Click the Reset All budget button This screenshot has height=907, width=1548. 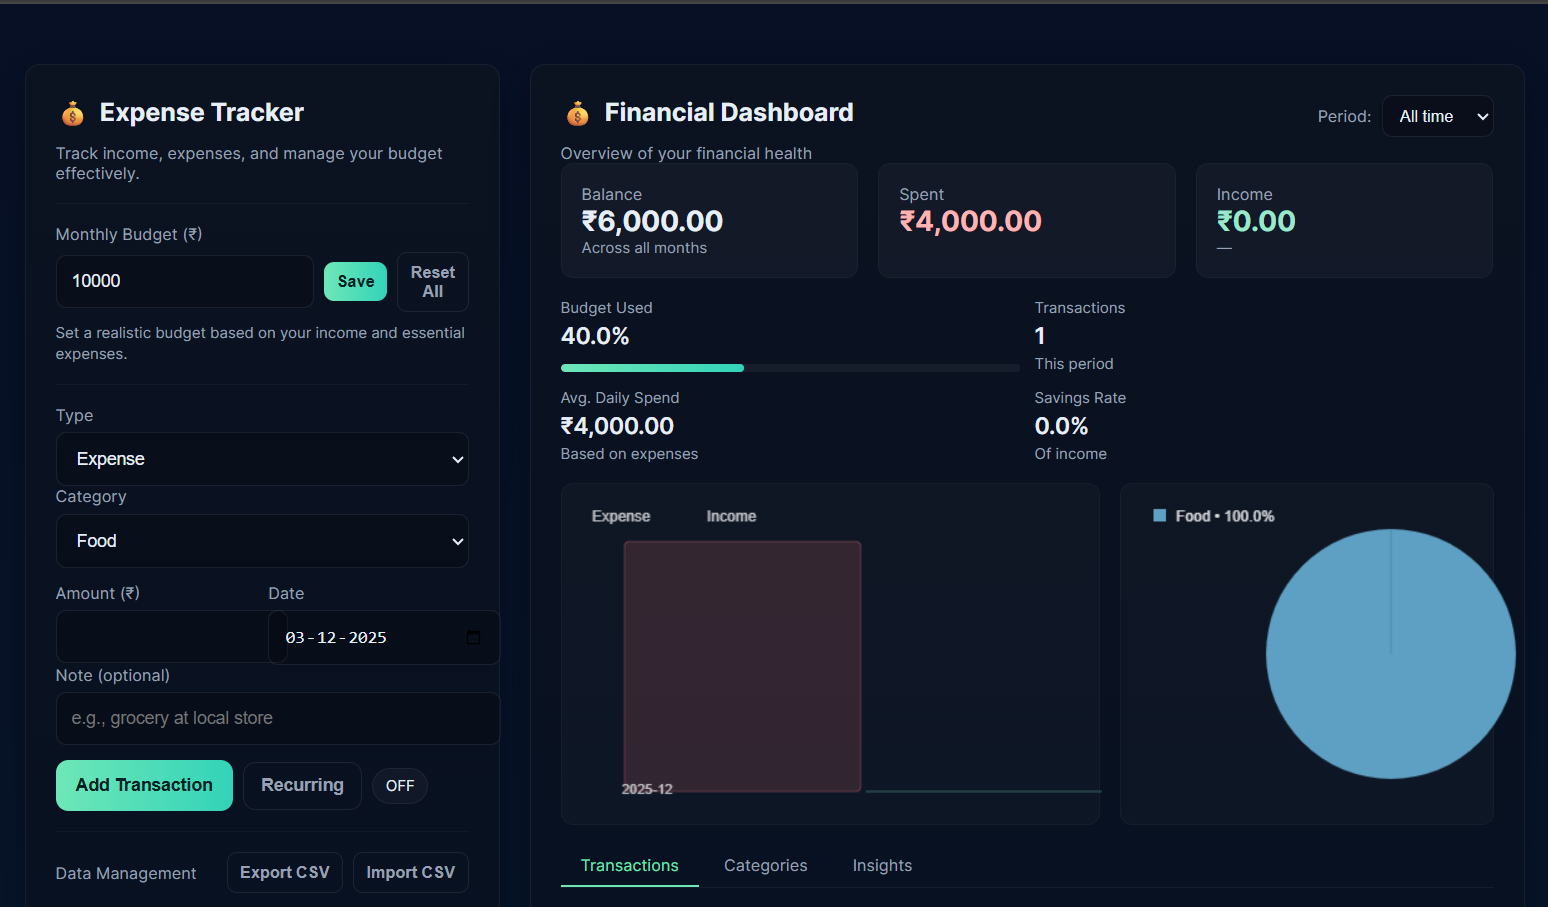[432, 281]
